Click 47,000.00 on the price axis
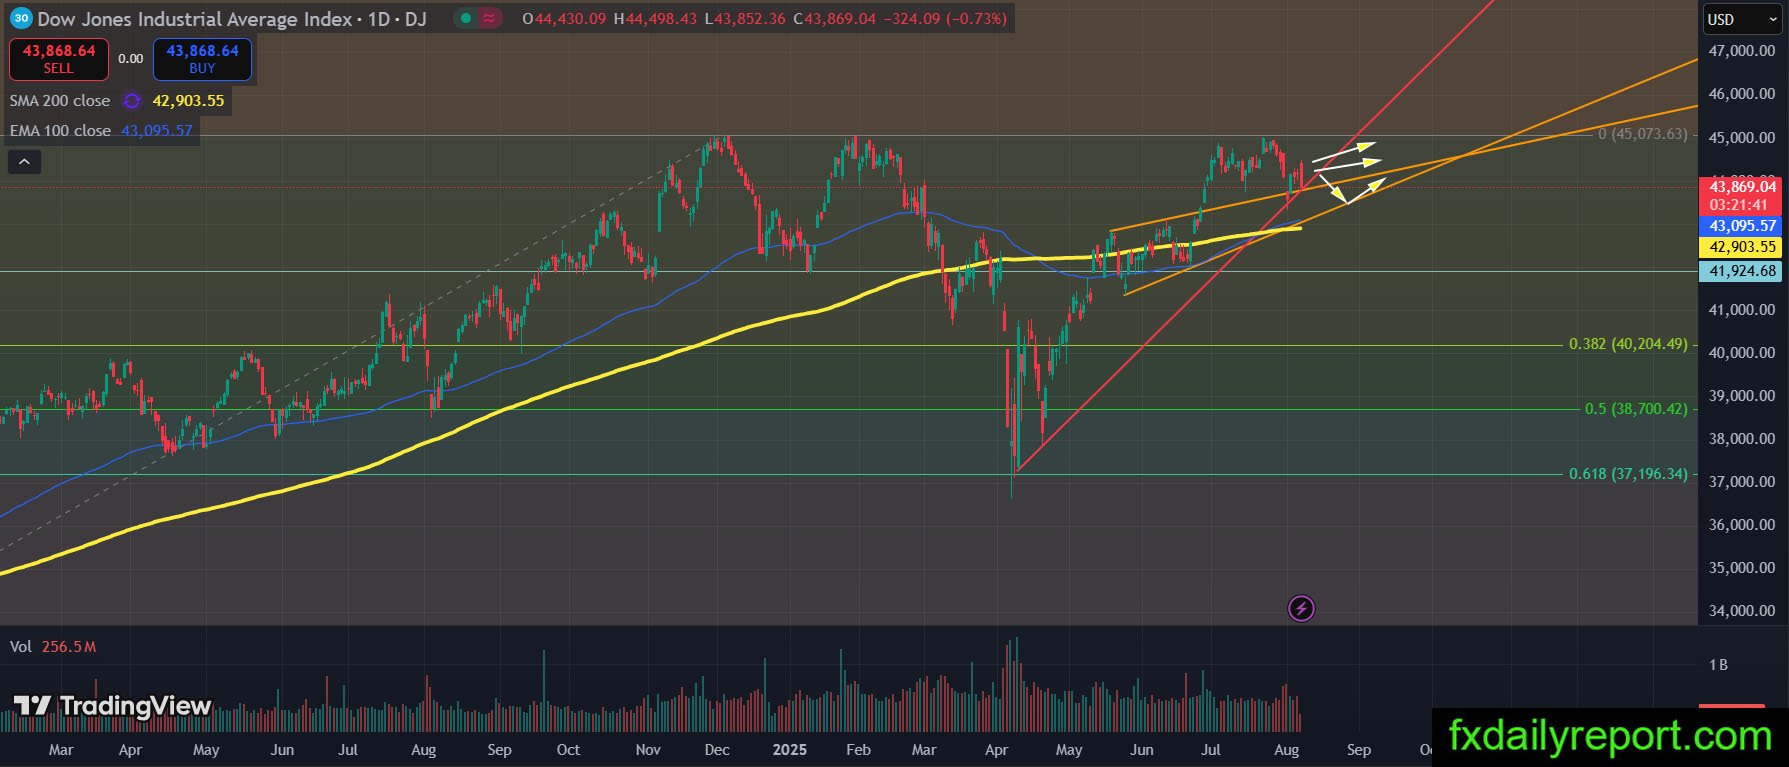1789x767 pixels. tap(1742, 51)
